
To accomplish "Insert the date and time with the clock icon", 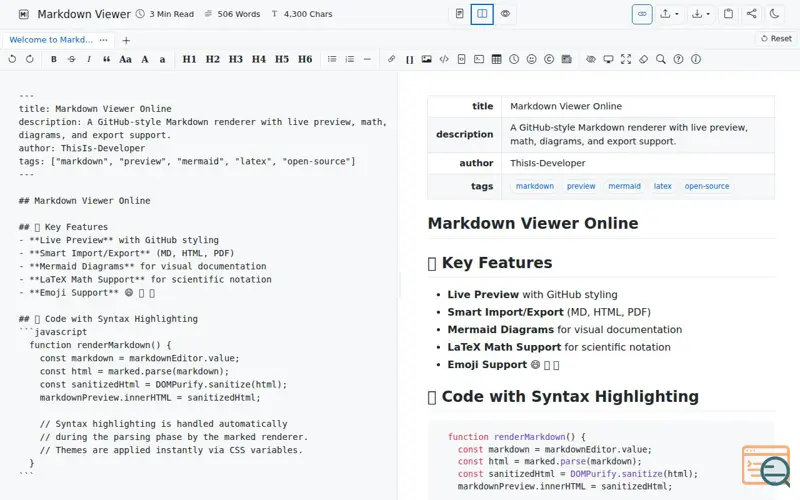I will (514, 59).
